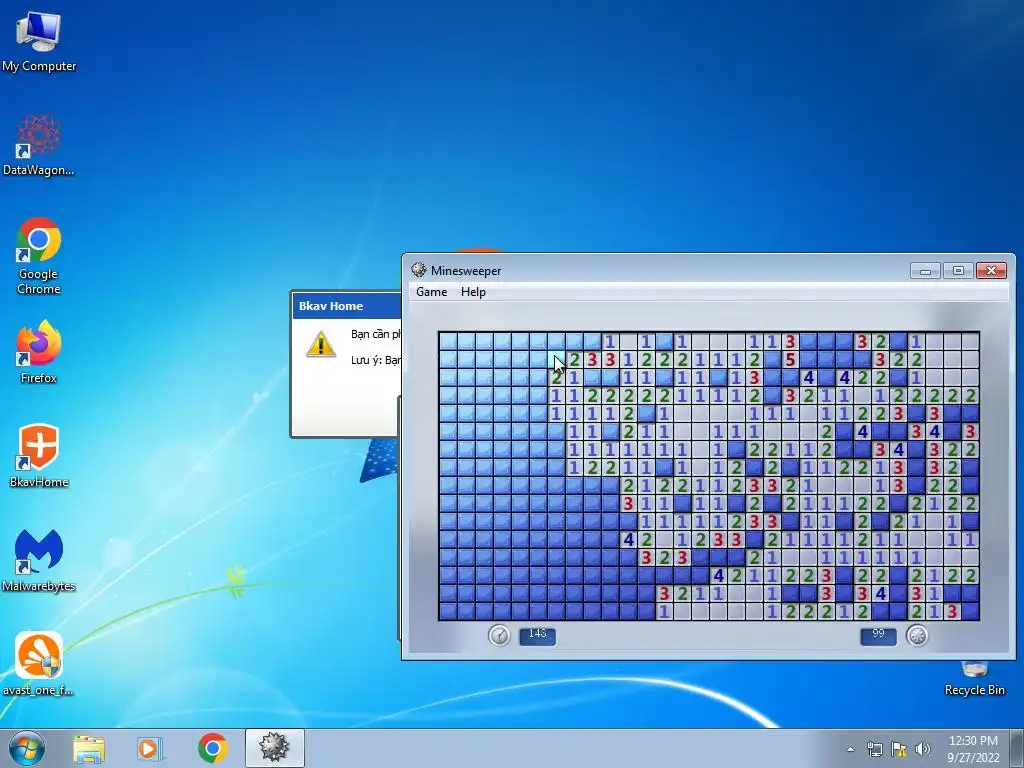
Task: Open the taskbar clock showing 12:30 PM
Action: click(x=973, y=749)
